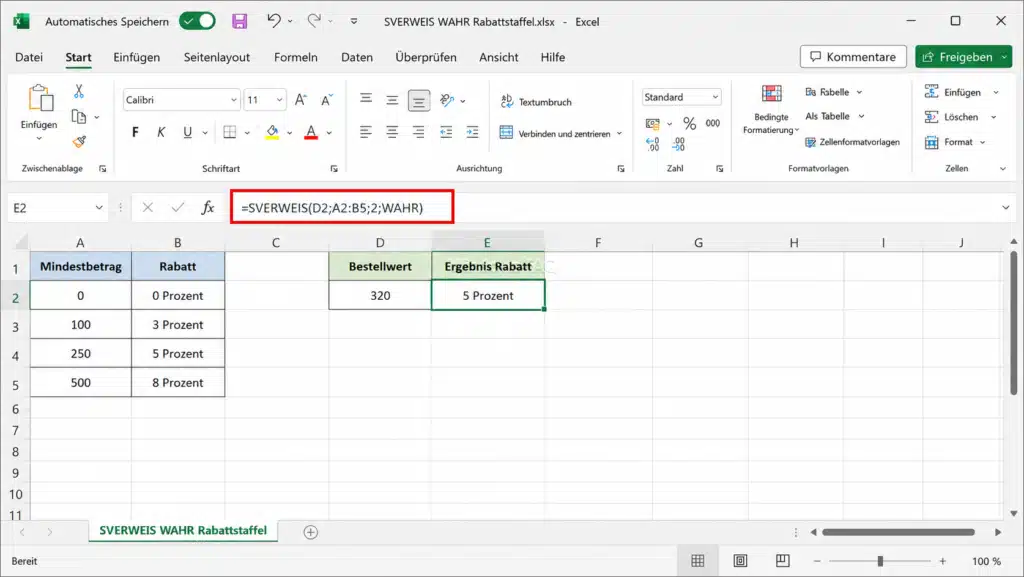Decrease font size with smaller A
Viewport: 1024px width, 577px height.
pyautogui.click(x=326, y=100)
